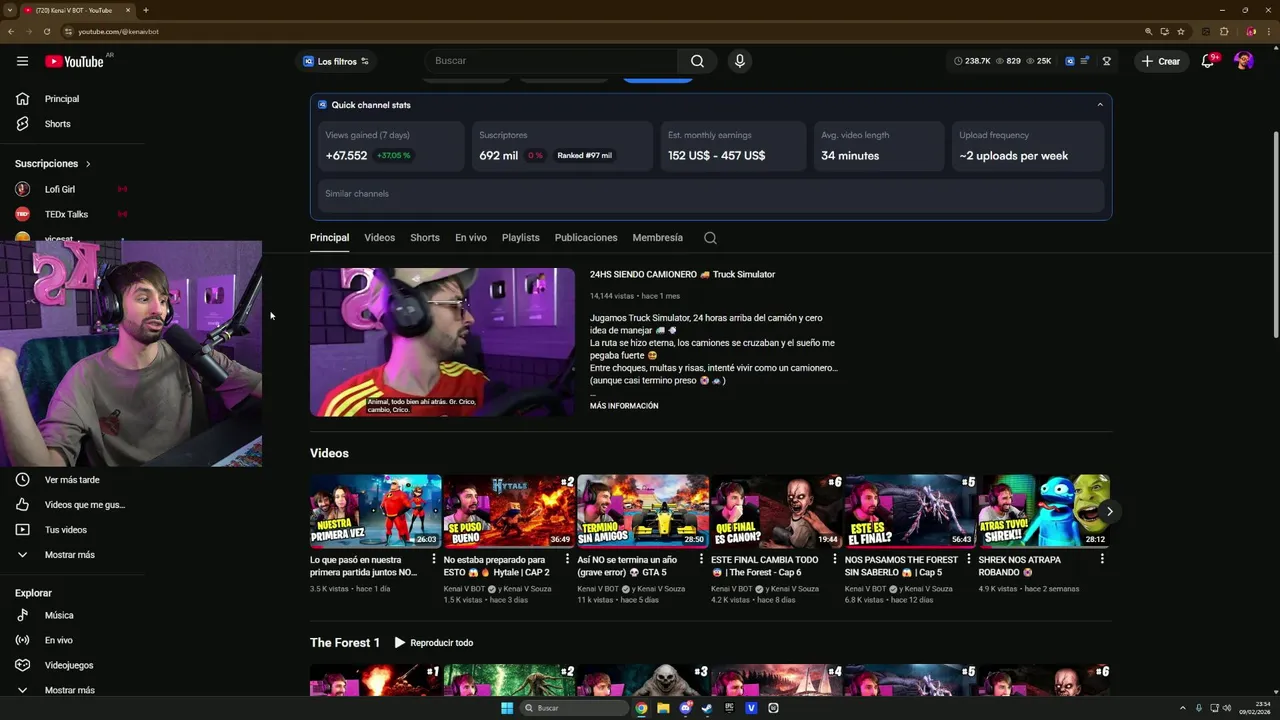The image size is (1280, 720).
Task: Open Steam from the taskbar
Action: click(x=707, y=708)
